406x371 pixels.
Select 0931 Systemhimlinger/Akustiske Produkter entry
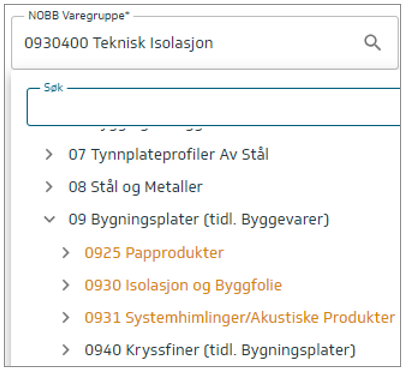[x=240, y=317]
